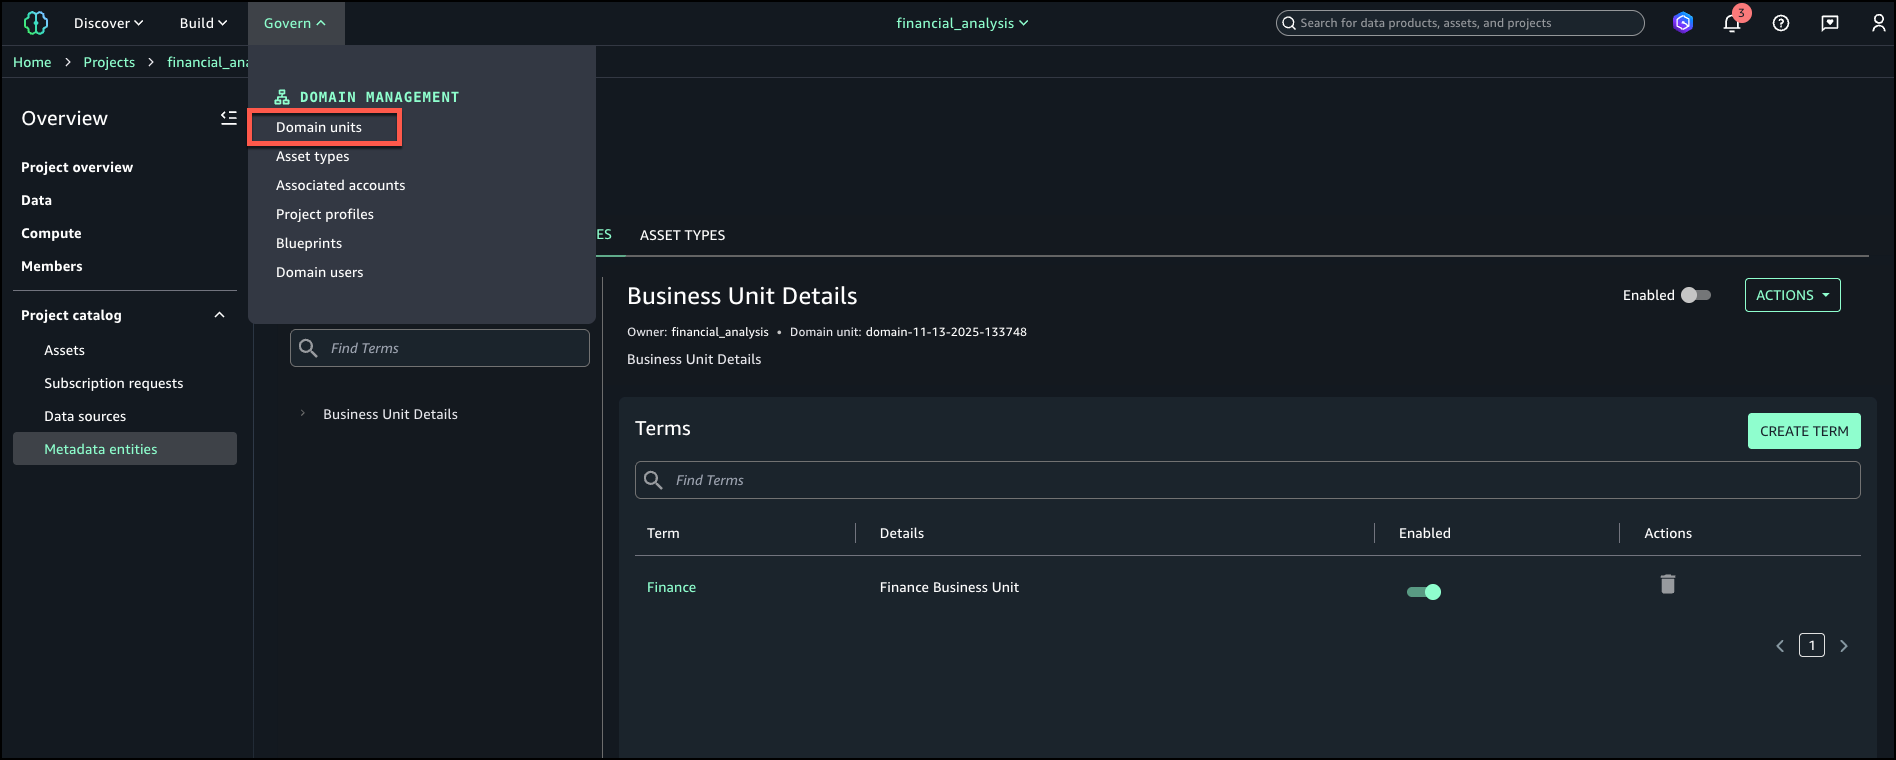
Task: Open the ACTIONS dropdown
Action: [x=1792, y=295]
